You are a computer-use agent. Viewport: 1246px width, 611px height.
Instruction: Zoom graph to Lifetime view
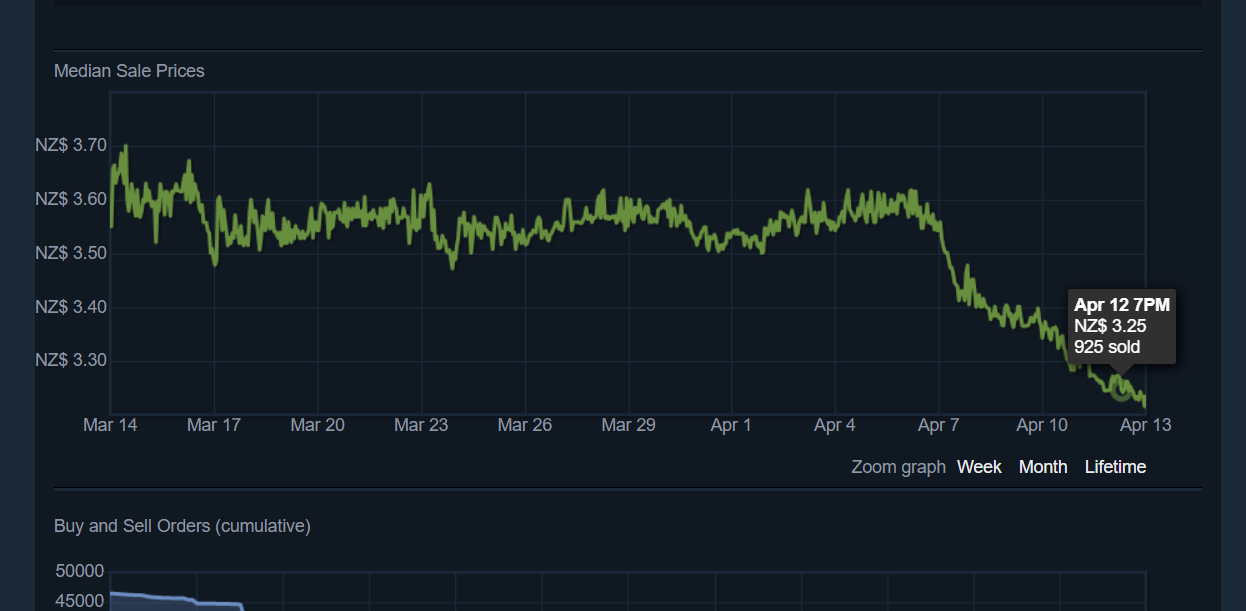[1115, 467]
